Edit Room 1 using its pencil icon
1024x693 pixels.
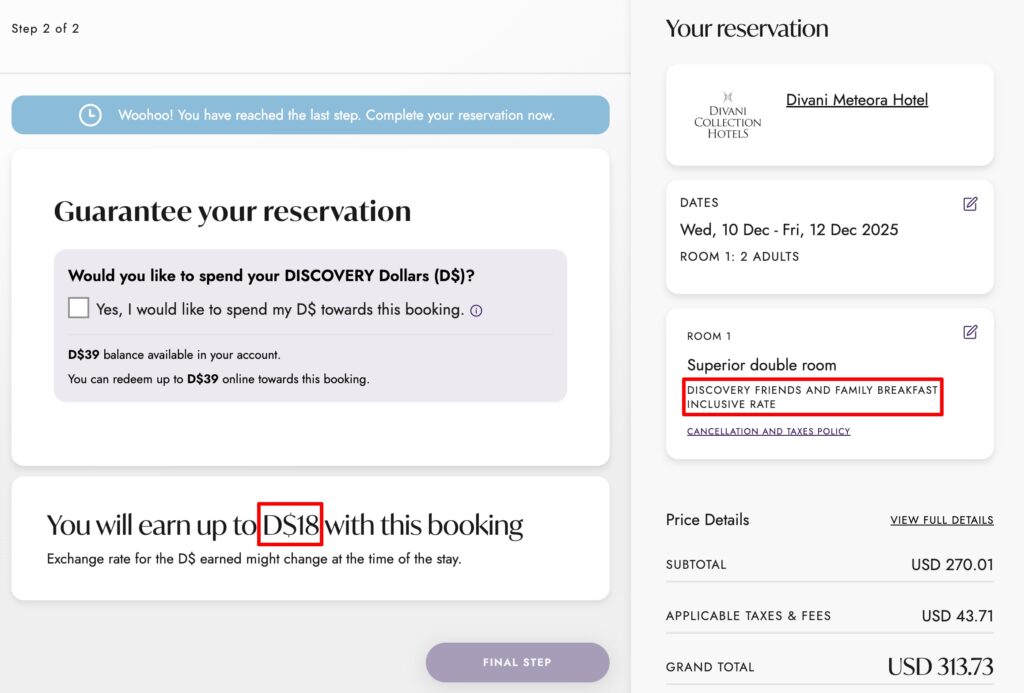(970, 332)
